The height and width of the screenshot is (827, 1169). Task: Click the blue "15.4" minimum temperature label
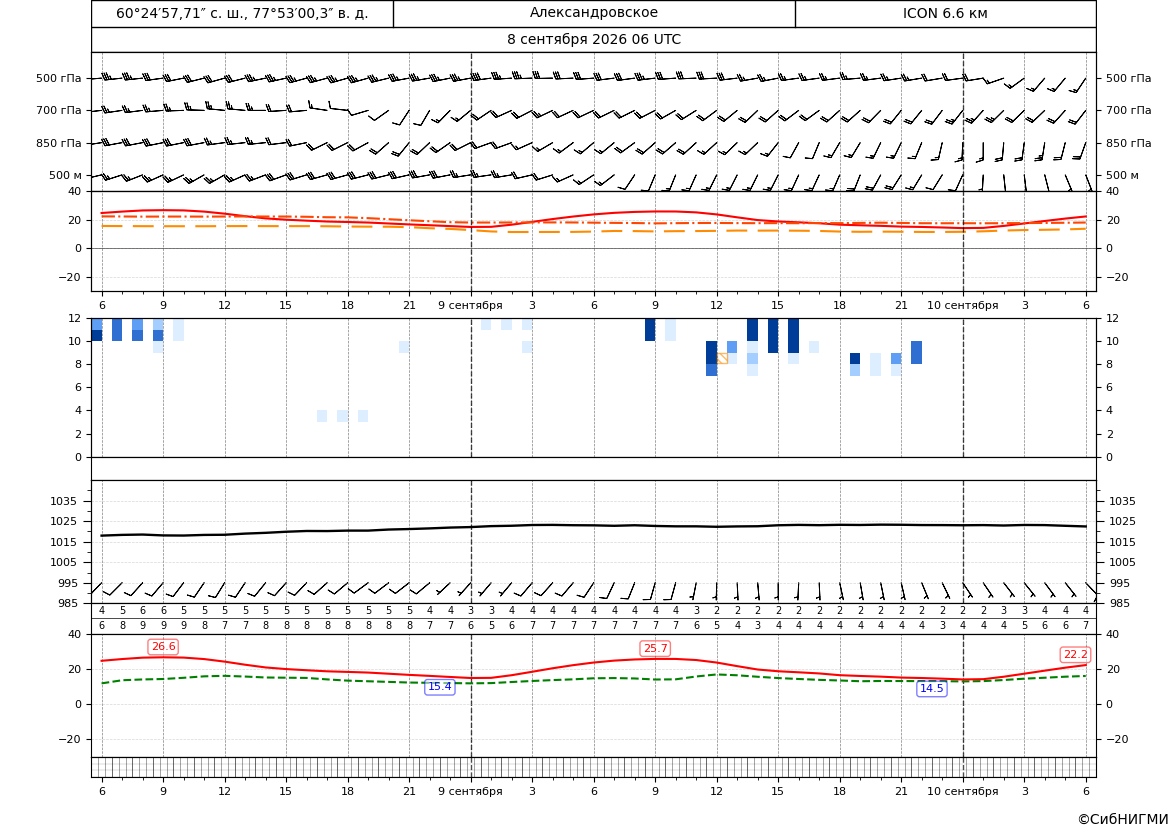pyautogui.click(x=439, y=686)
